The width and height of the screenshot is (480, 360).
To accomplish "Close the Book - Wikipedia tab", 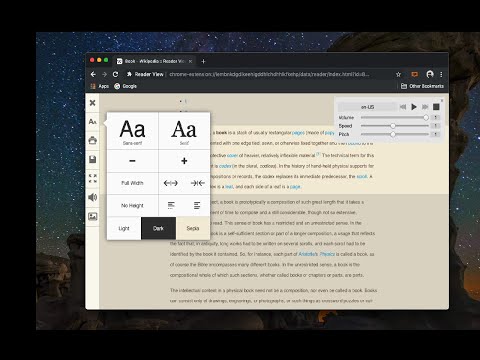I will coord(190,61).
